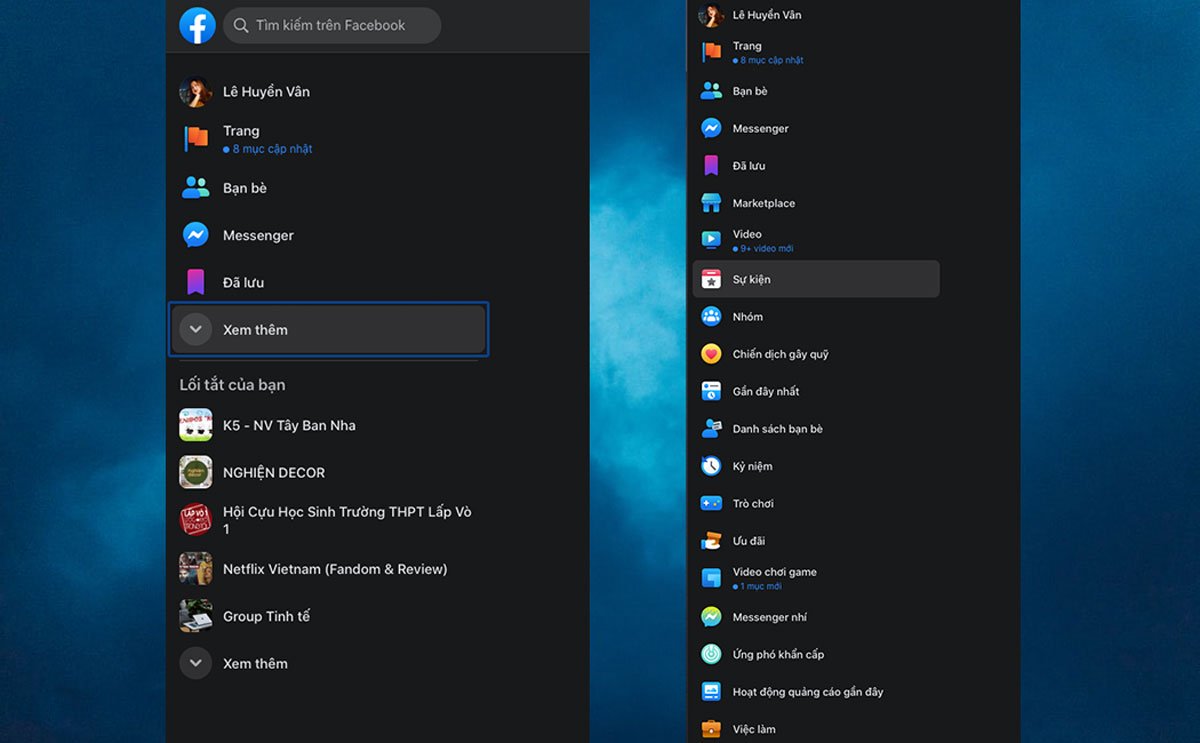Image resolution: width=1200 pixels, height=743 pixels.
Task: Open the Trò chơi gamepad icon
Action: pyautogui.click(x=711, y=504)
